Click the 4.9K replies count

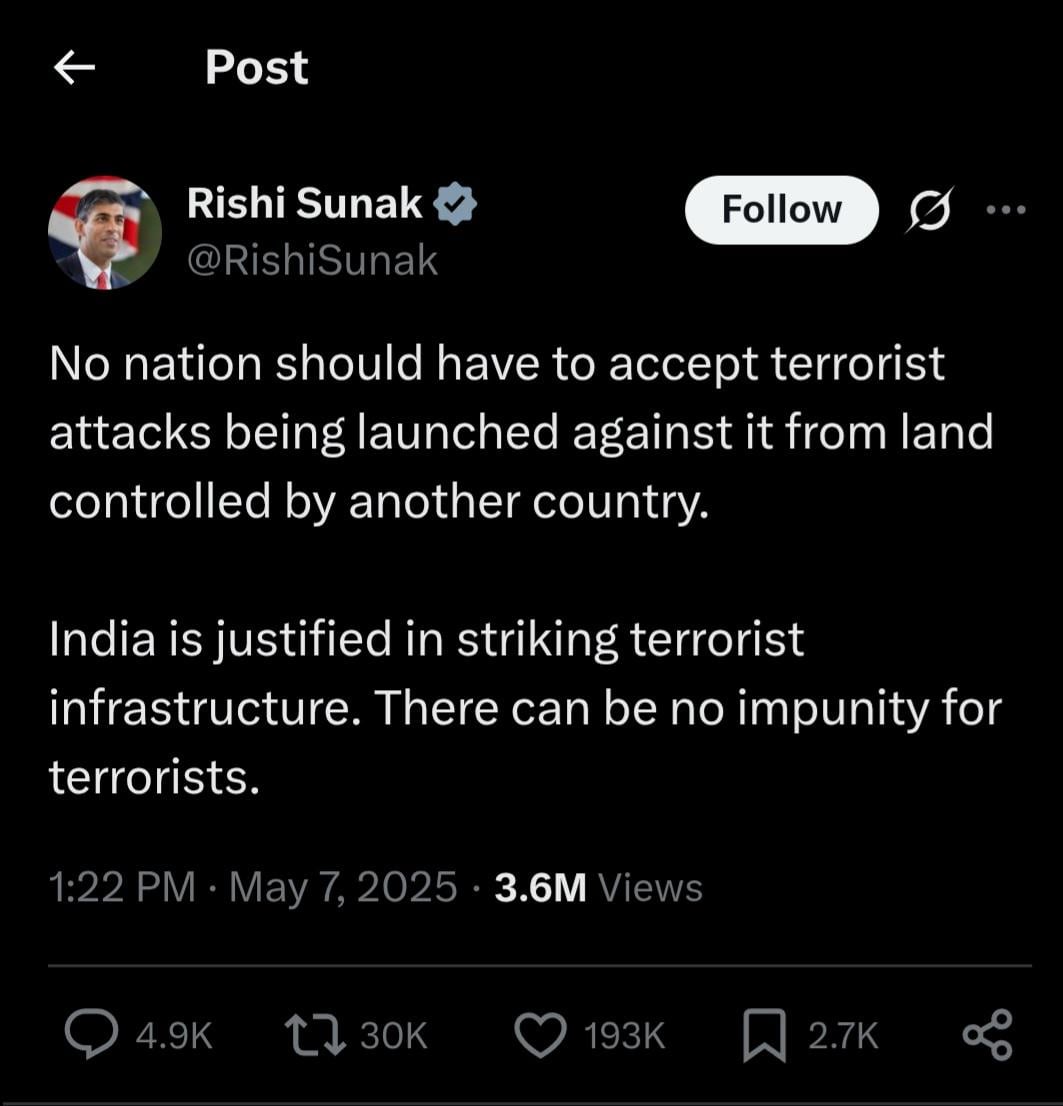click(174, 1036)
